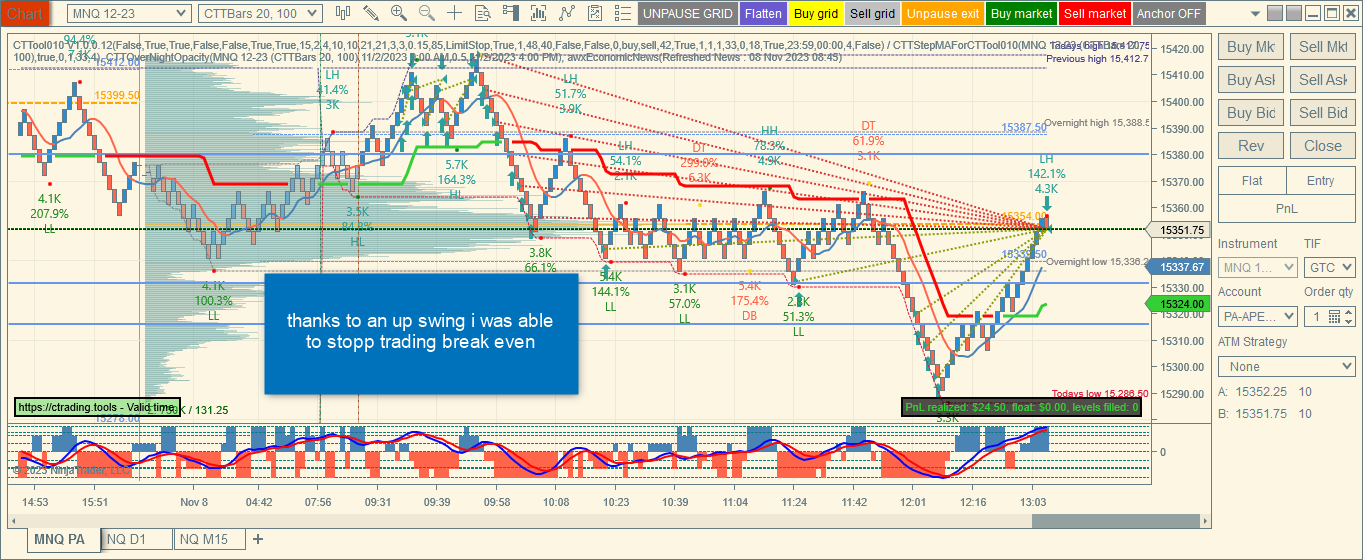The width and height of the screenshot is (1363, 560).
Task: Click the PnL display box
Action: (1286, 208)
